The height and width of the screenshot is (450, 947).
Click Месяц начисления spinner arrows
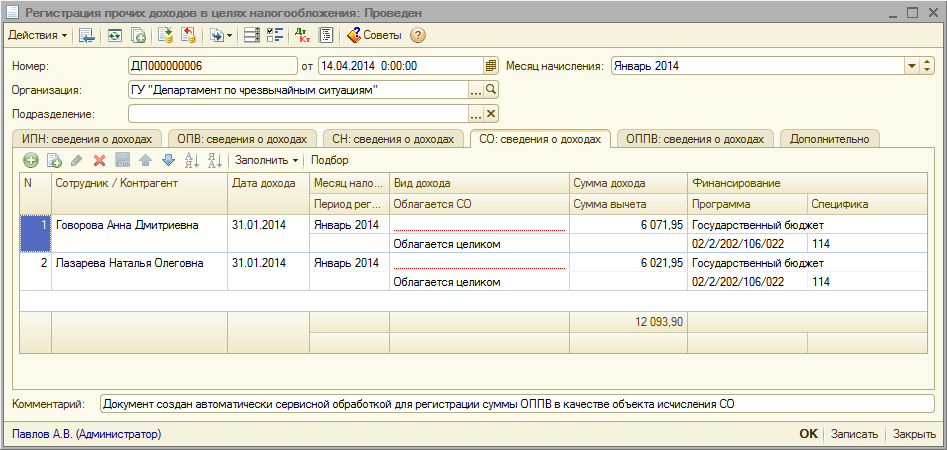pos(927,66)
